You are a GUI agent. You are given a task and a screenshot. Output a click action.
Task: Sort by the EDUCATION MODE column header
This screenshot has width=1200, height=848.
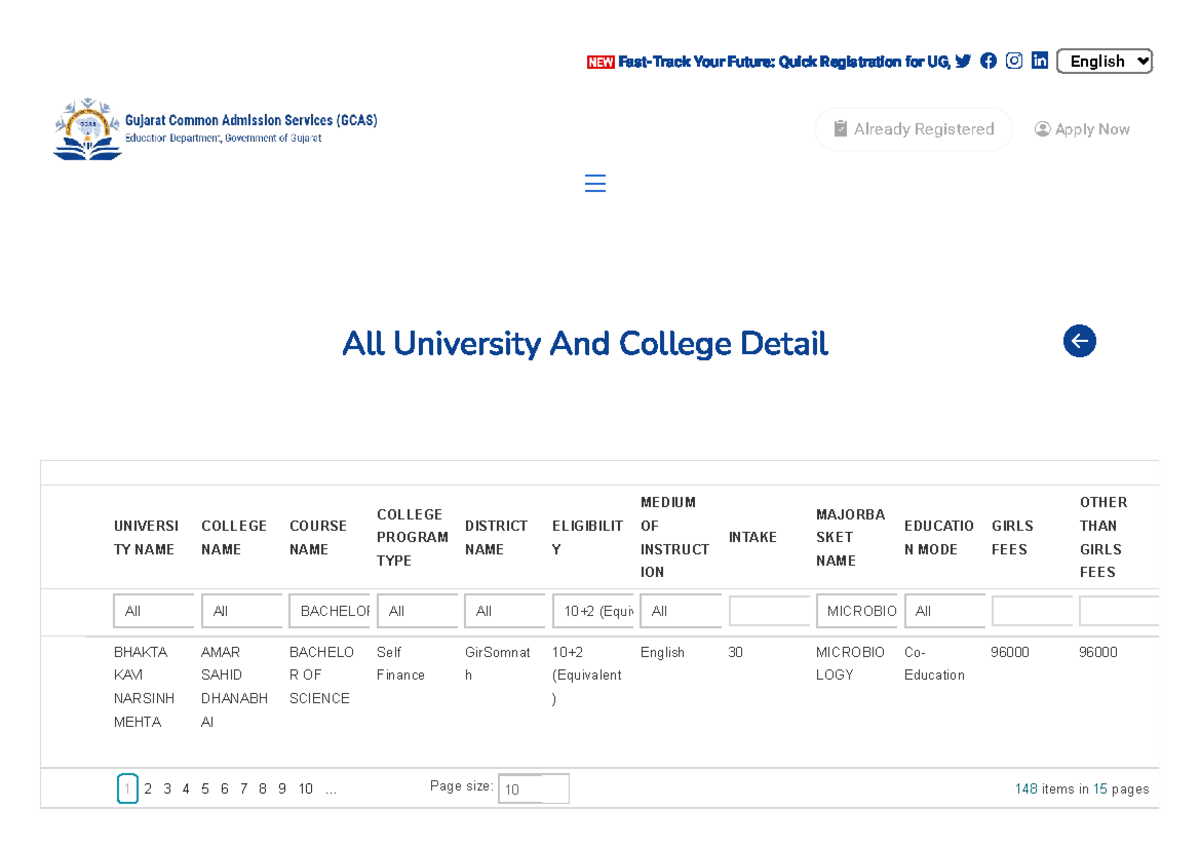click(939, 537)
